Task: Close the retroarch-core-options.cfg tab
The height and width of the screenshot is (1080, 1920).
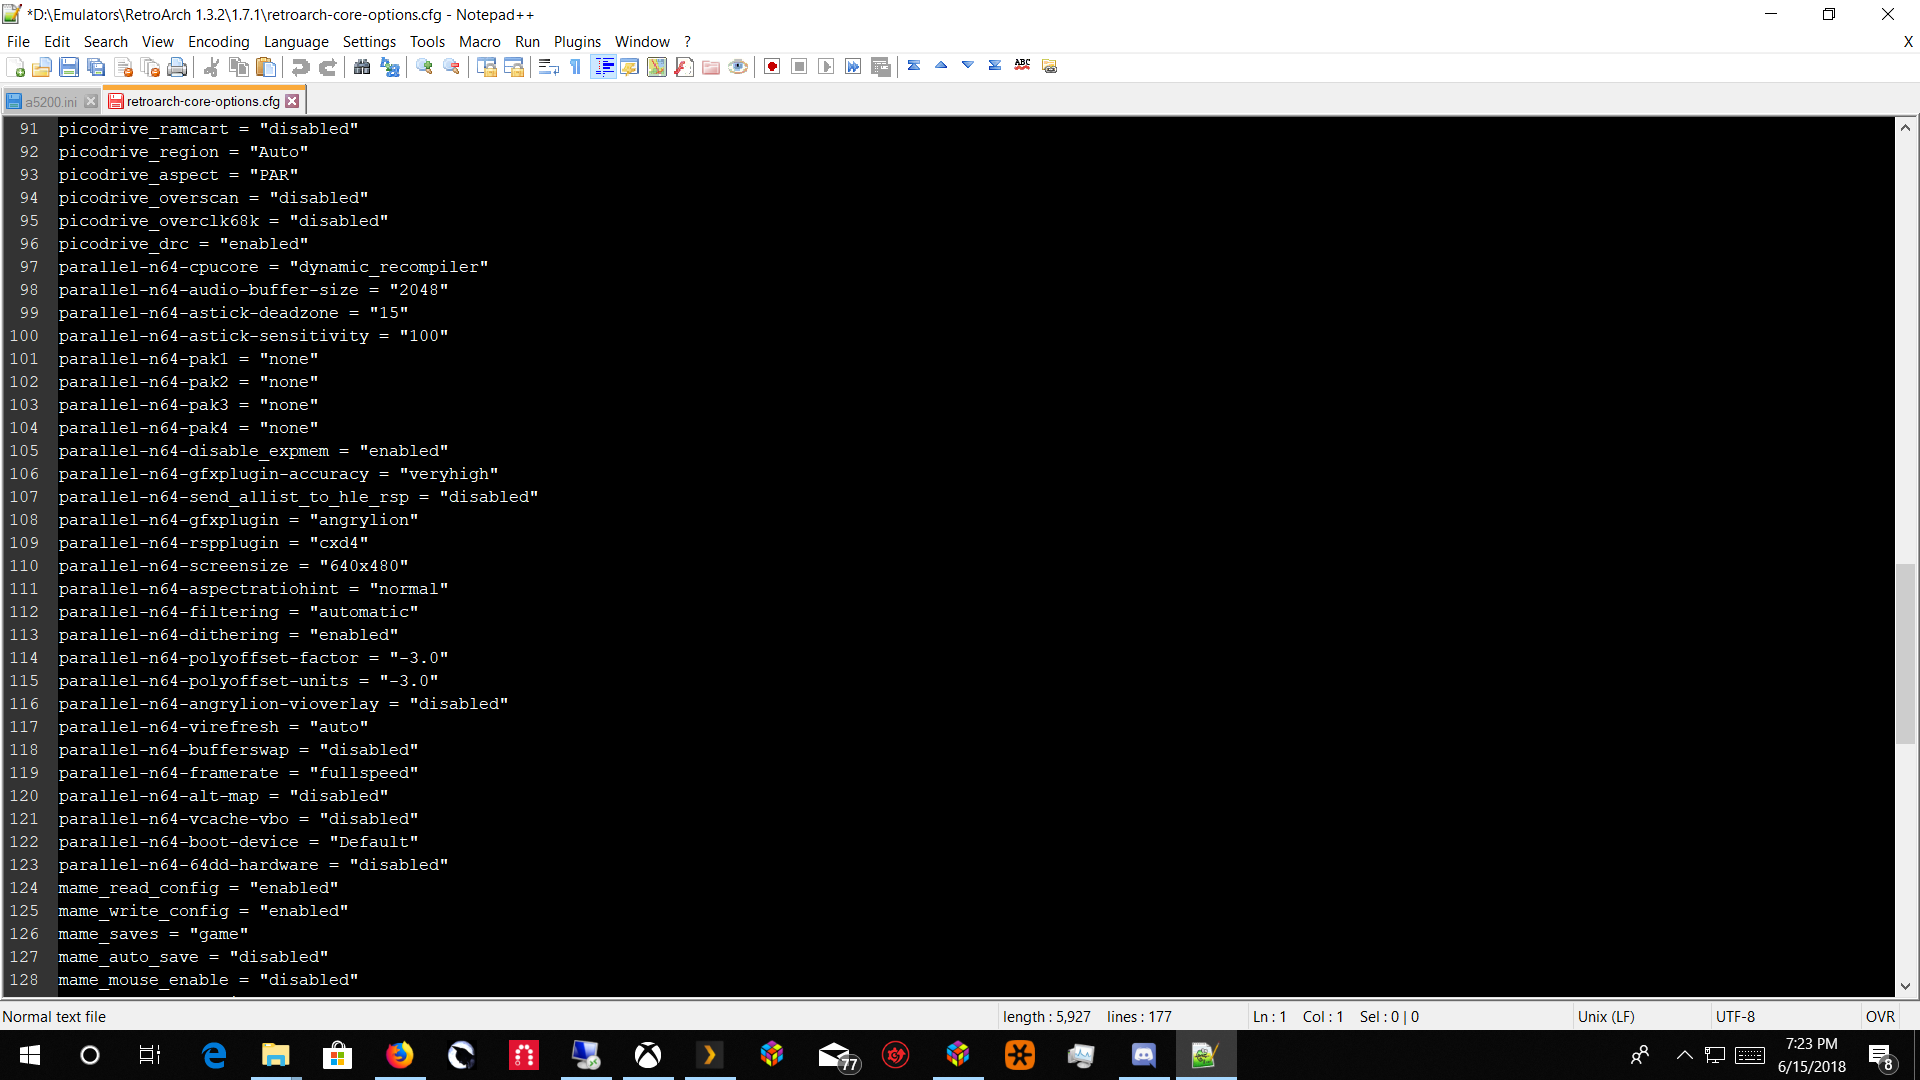Action: coord(292,101)
